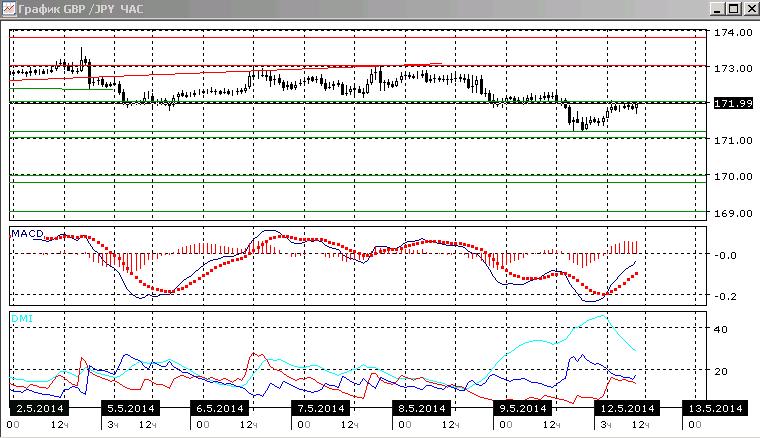
Task: Click the DMI cyan line peak above 40
Action: click(x=602, y=316)
